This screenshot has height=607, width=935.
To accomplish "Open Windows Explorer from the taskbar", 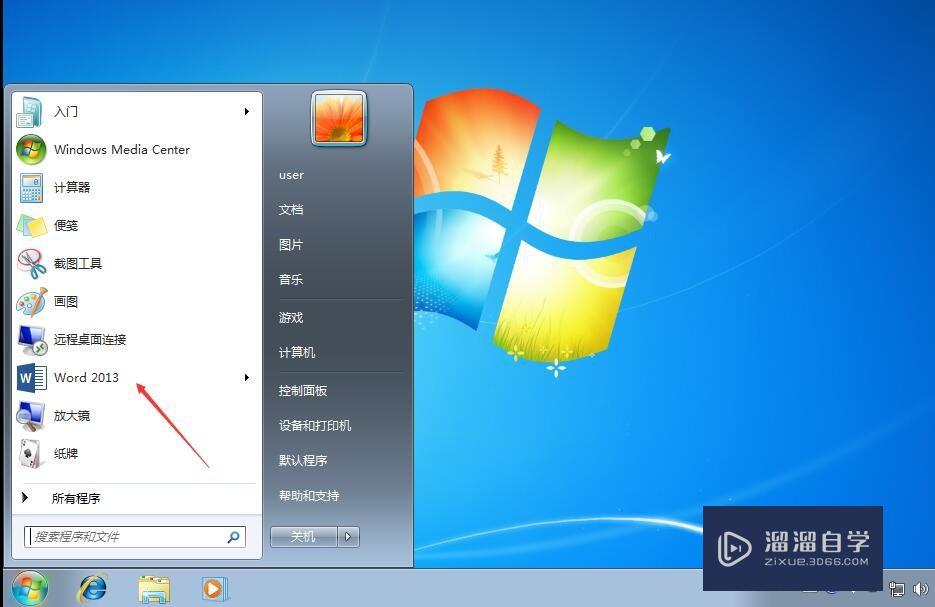I will (x=154, y=588).
